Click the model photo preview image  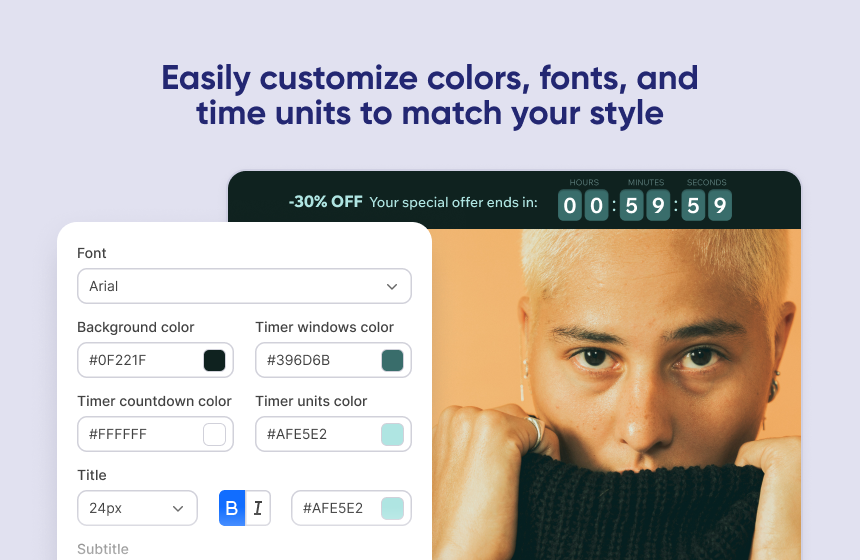(616, 394)
